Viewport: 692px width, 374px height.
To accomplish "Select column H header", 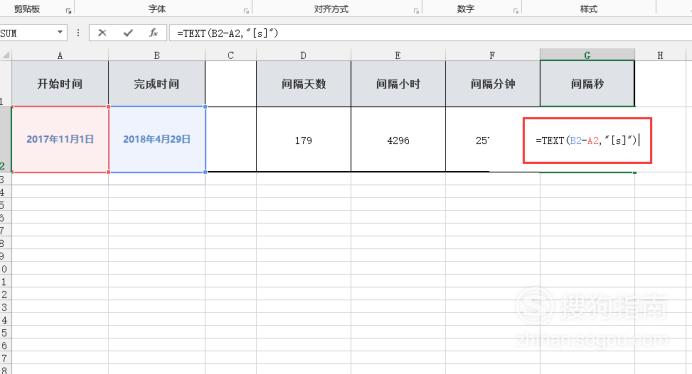I will (661, 55).
